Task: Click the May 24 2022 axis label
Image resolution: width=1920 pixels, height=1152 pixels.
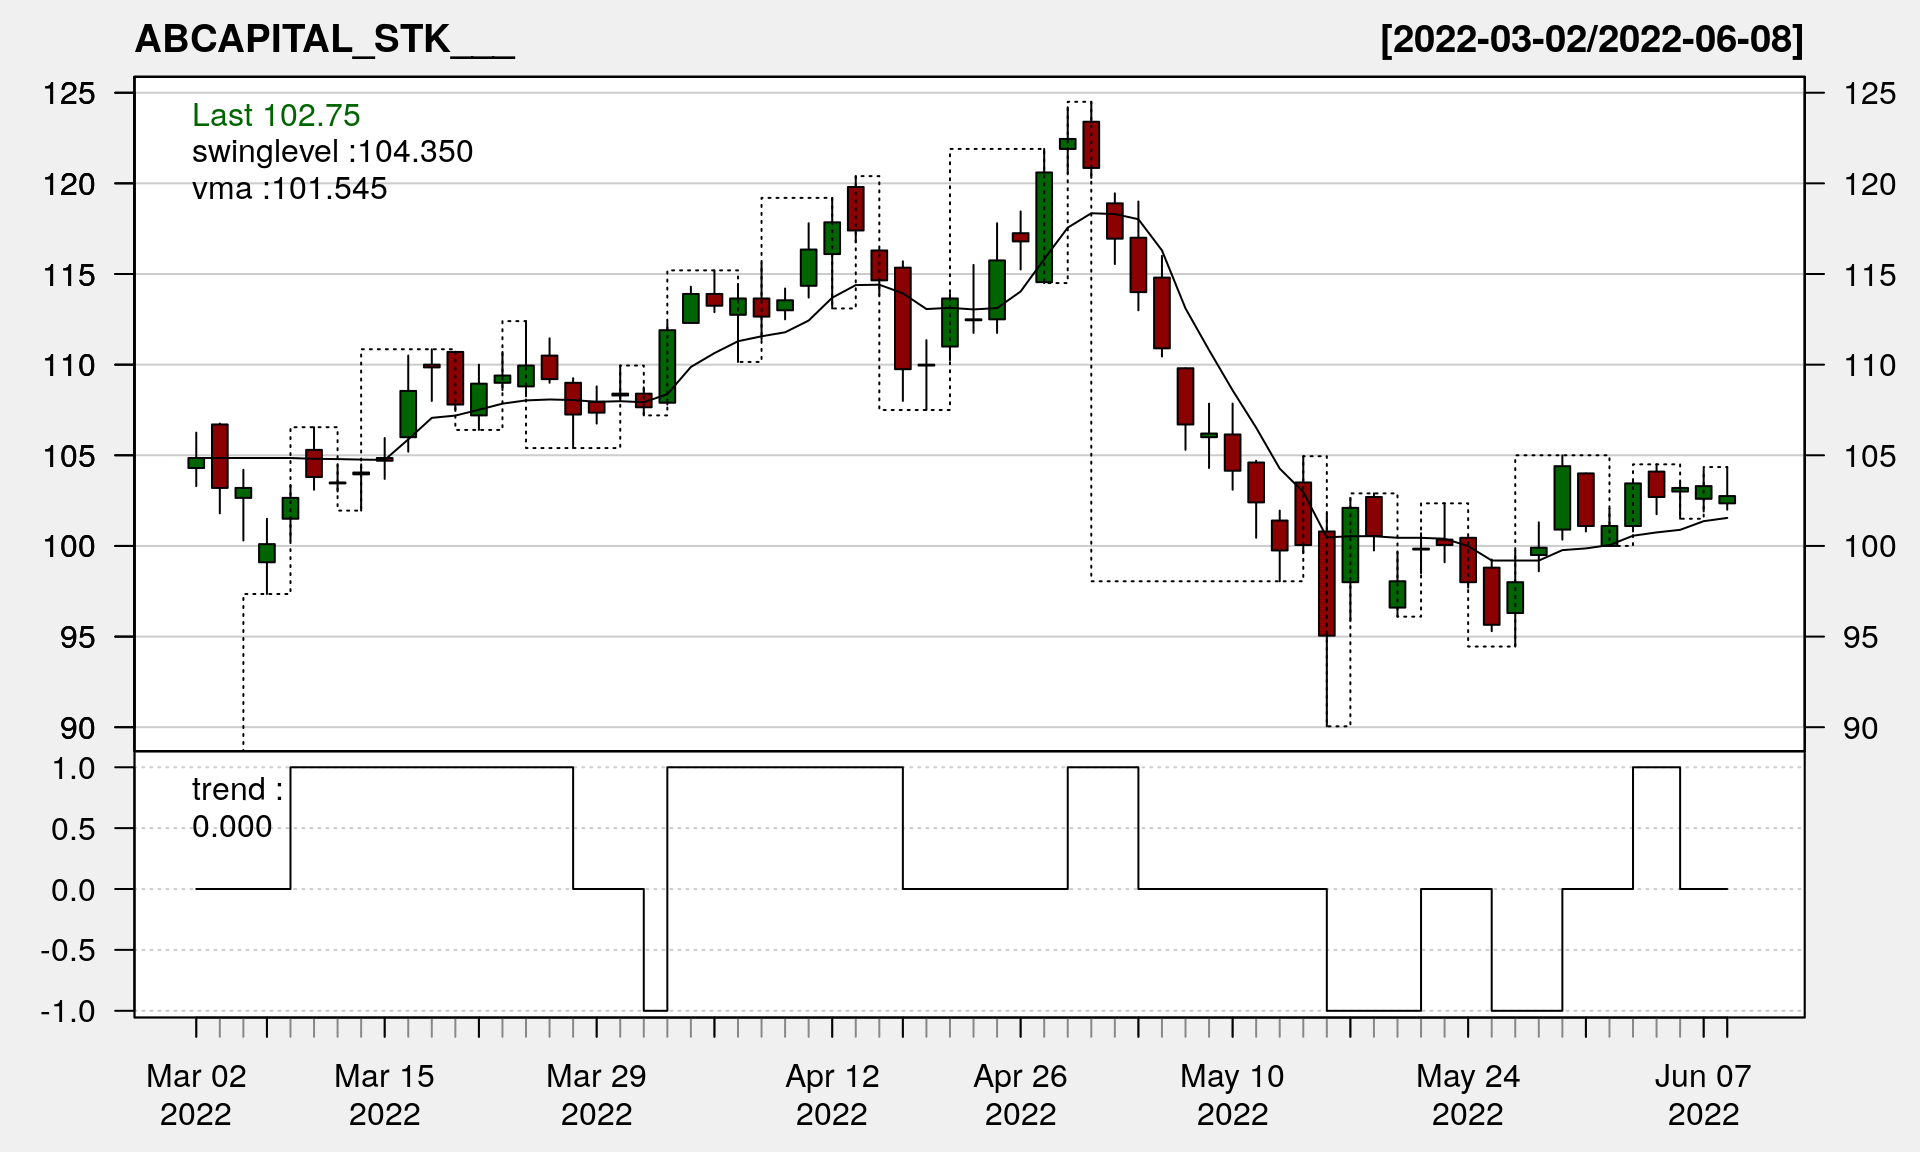Action: point(1467,1094)
